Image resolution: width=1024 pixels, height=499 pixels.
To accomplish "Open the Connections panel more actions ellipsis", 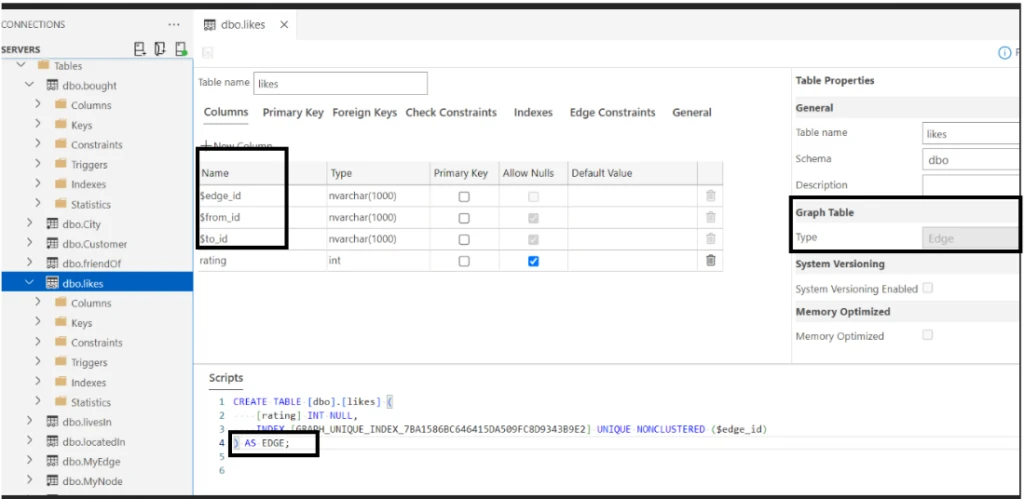I will click(175, 24).
